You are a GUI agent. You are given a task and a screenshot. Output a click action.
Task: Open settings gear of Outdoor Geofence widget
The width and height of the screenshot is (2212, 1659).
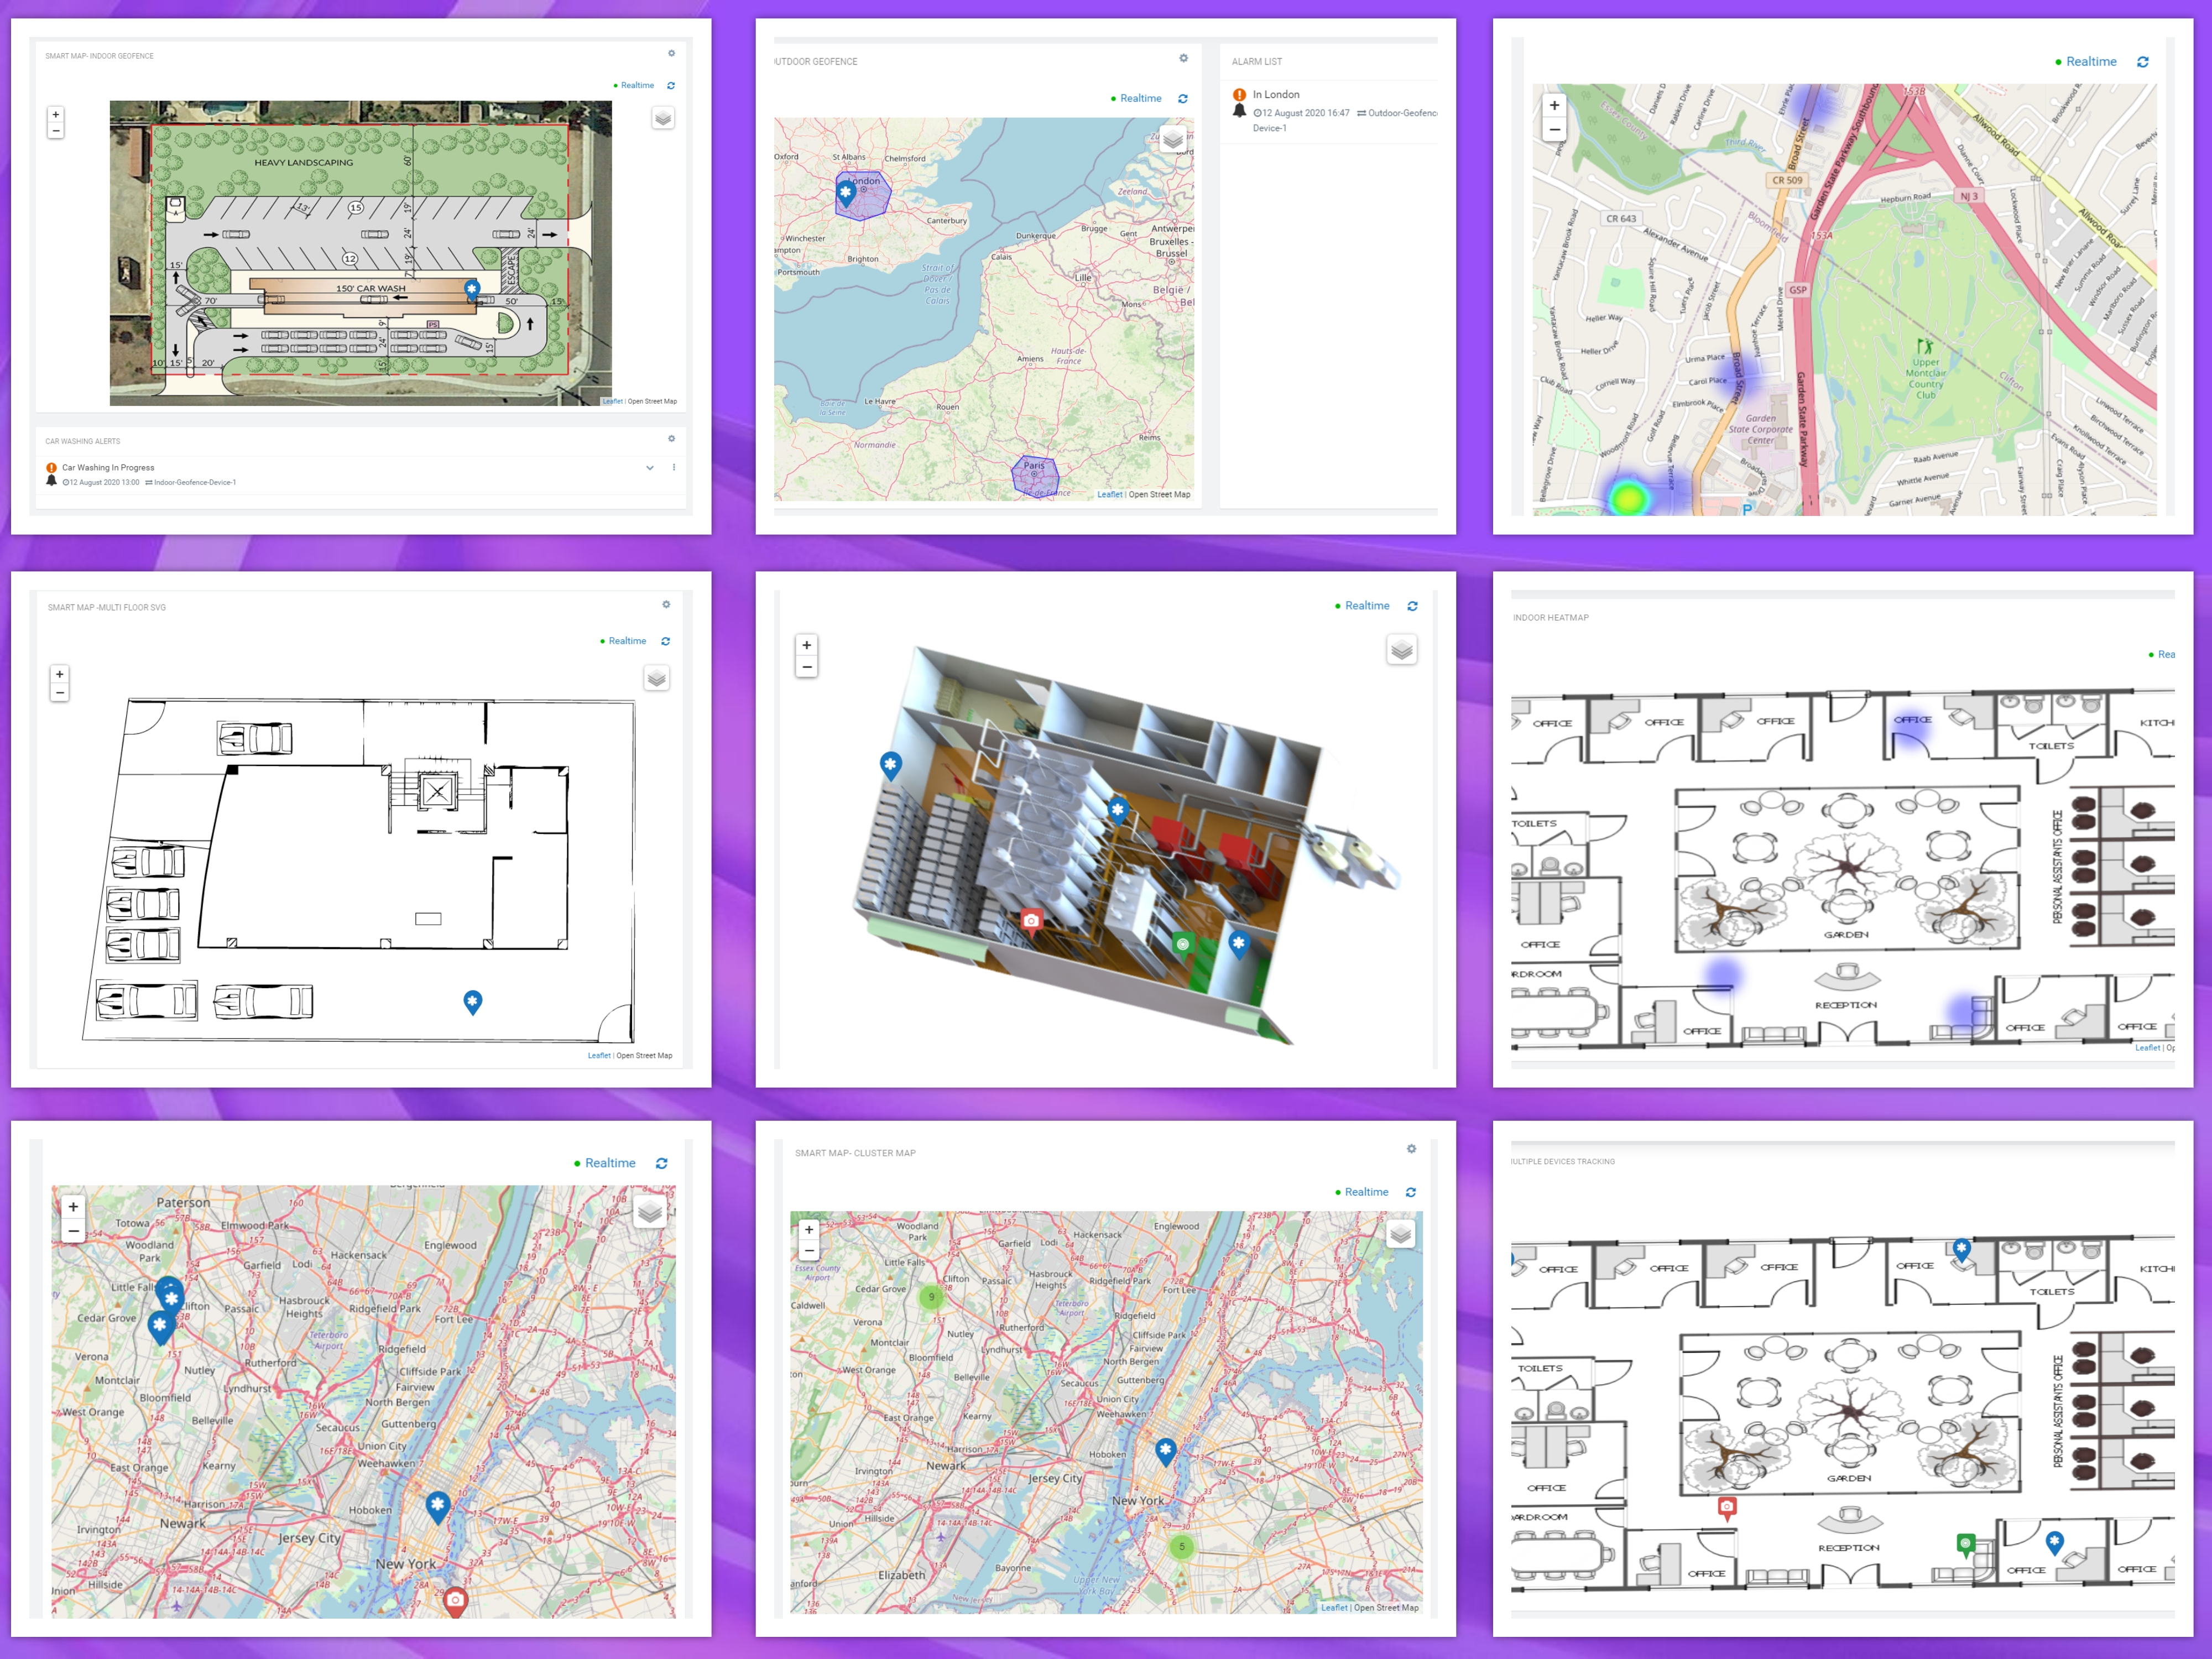[1183, 59]
